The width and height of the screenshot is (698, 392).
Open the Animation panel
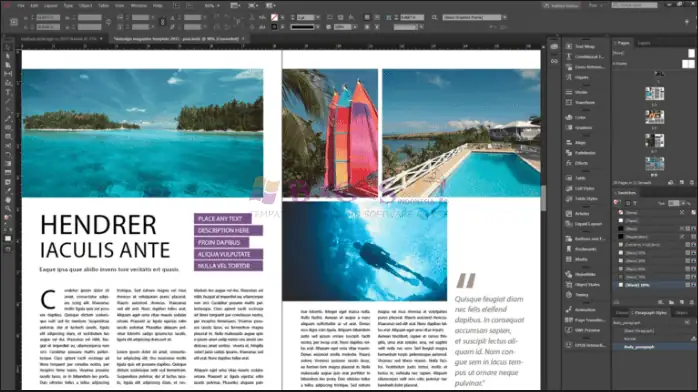click(x=580, y=310)
